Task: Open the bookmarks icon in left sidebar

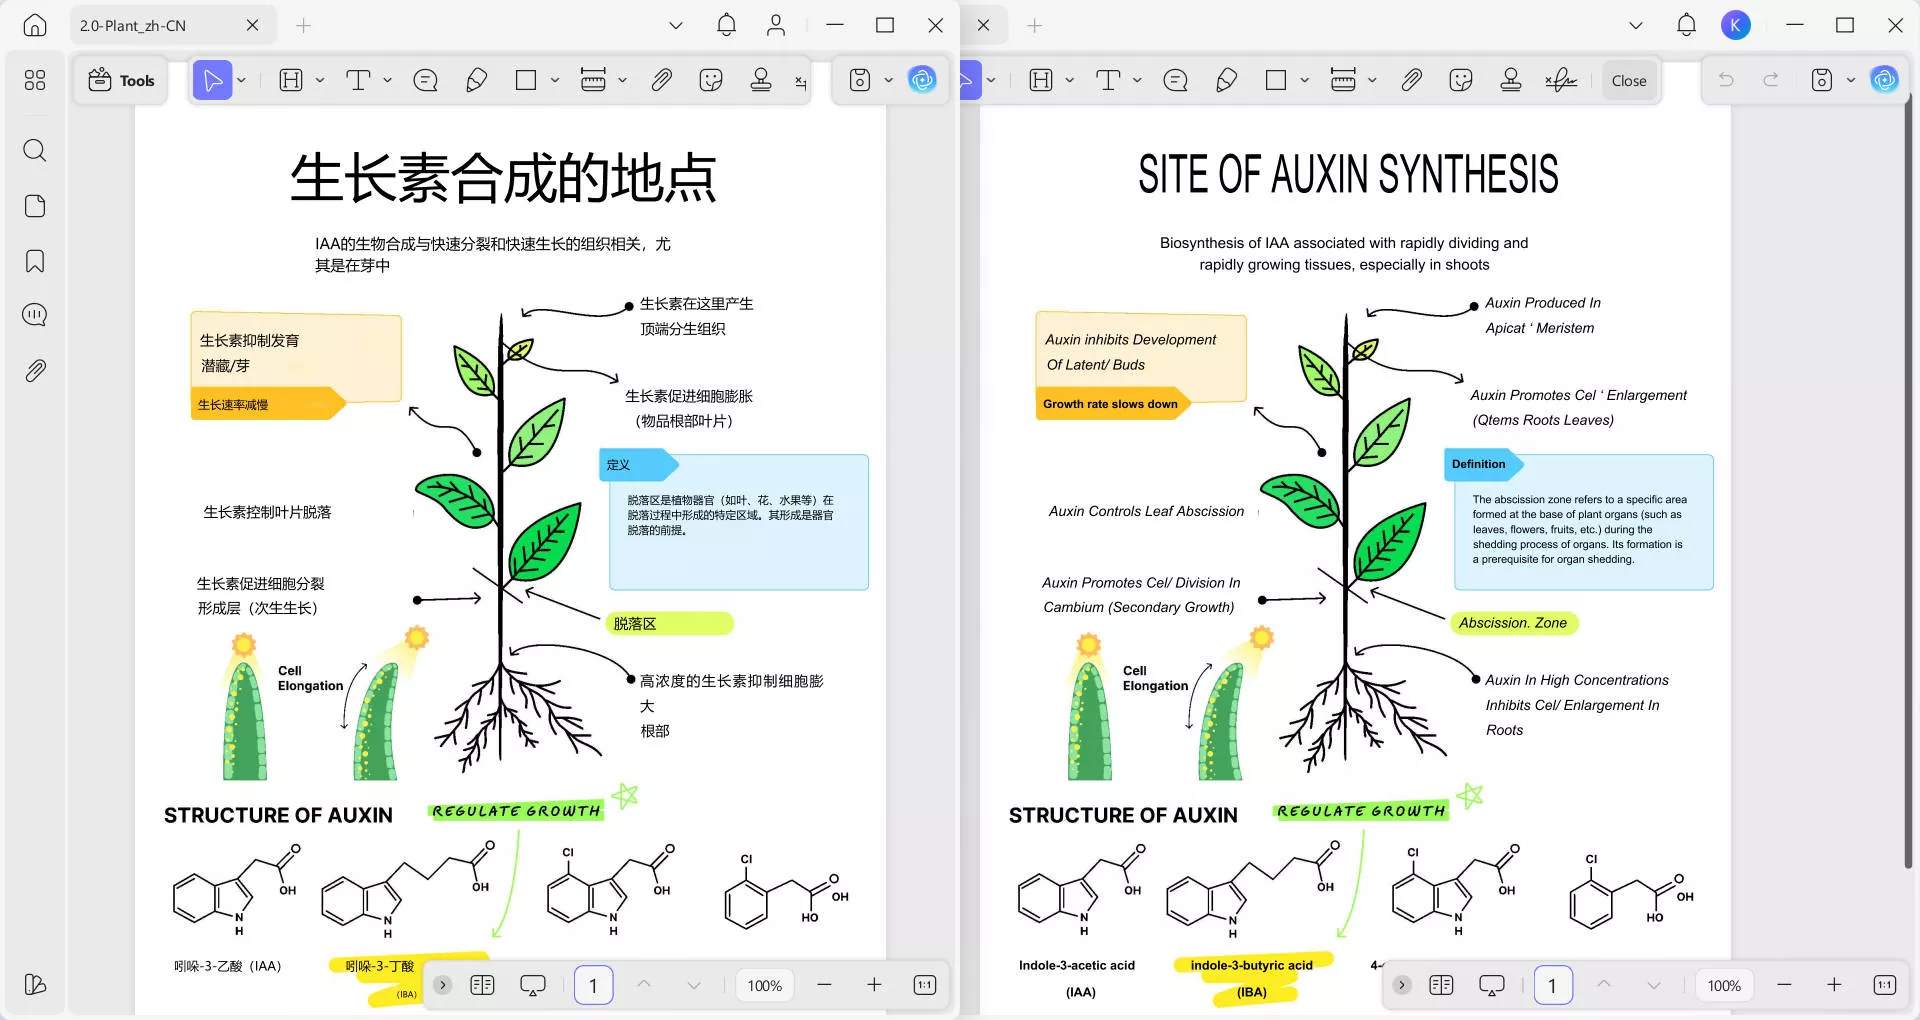Action: click(35, 261)
